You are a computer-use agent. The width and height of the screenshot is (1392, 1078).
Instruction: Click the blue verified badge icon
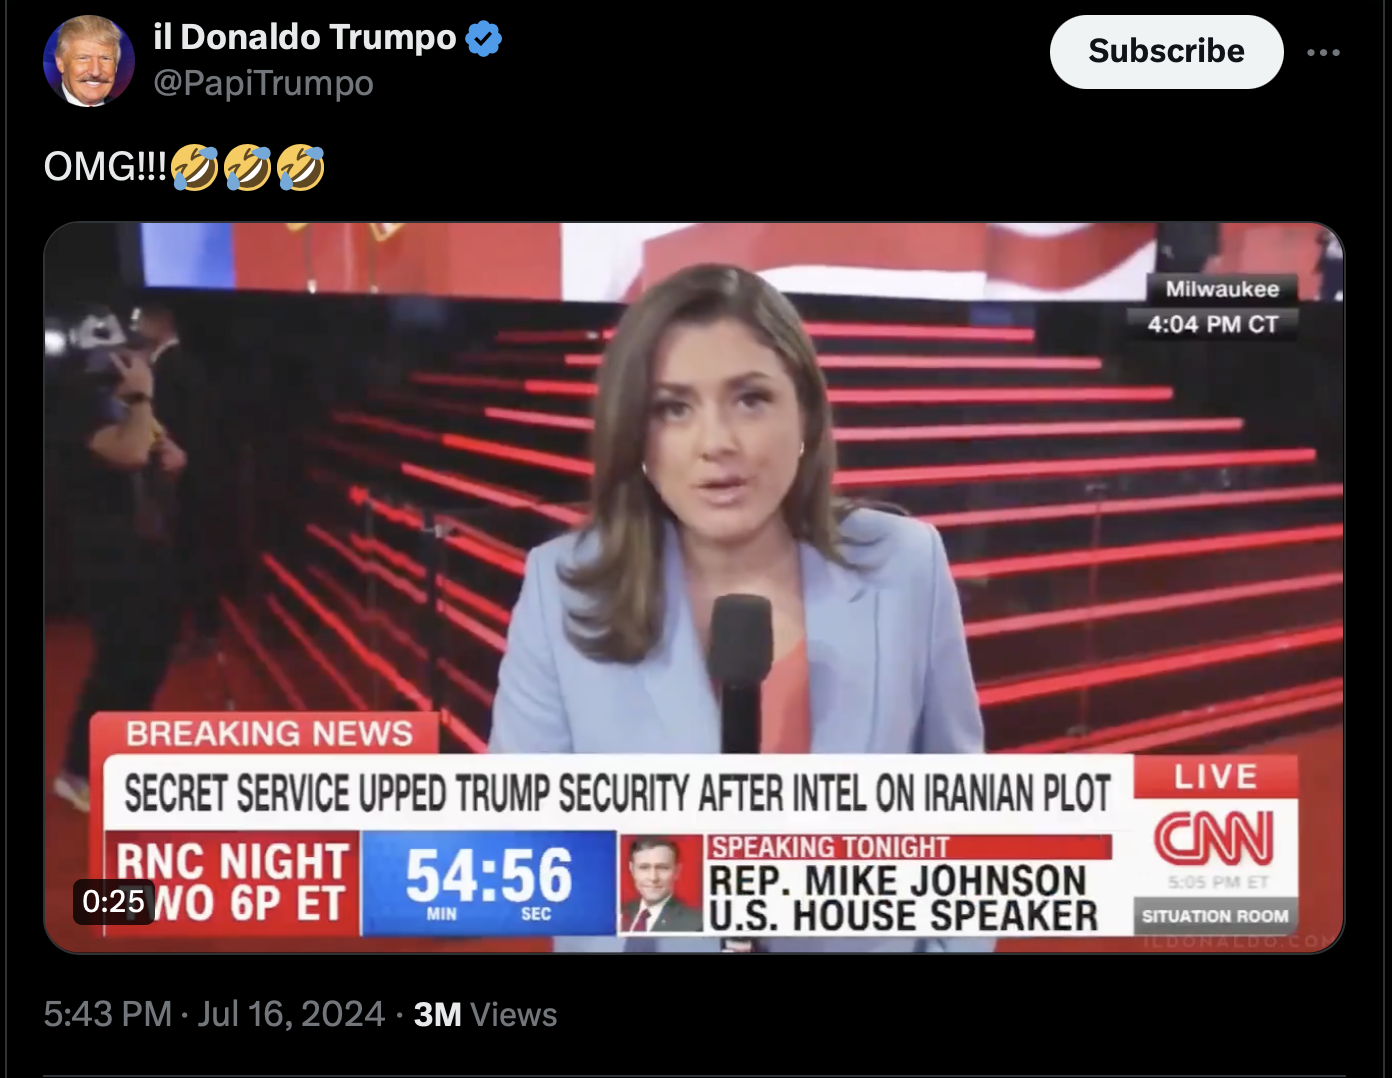click(x=484, y=39)
